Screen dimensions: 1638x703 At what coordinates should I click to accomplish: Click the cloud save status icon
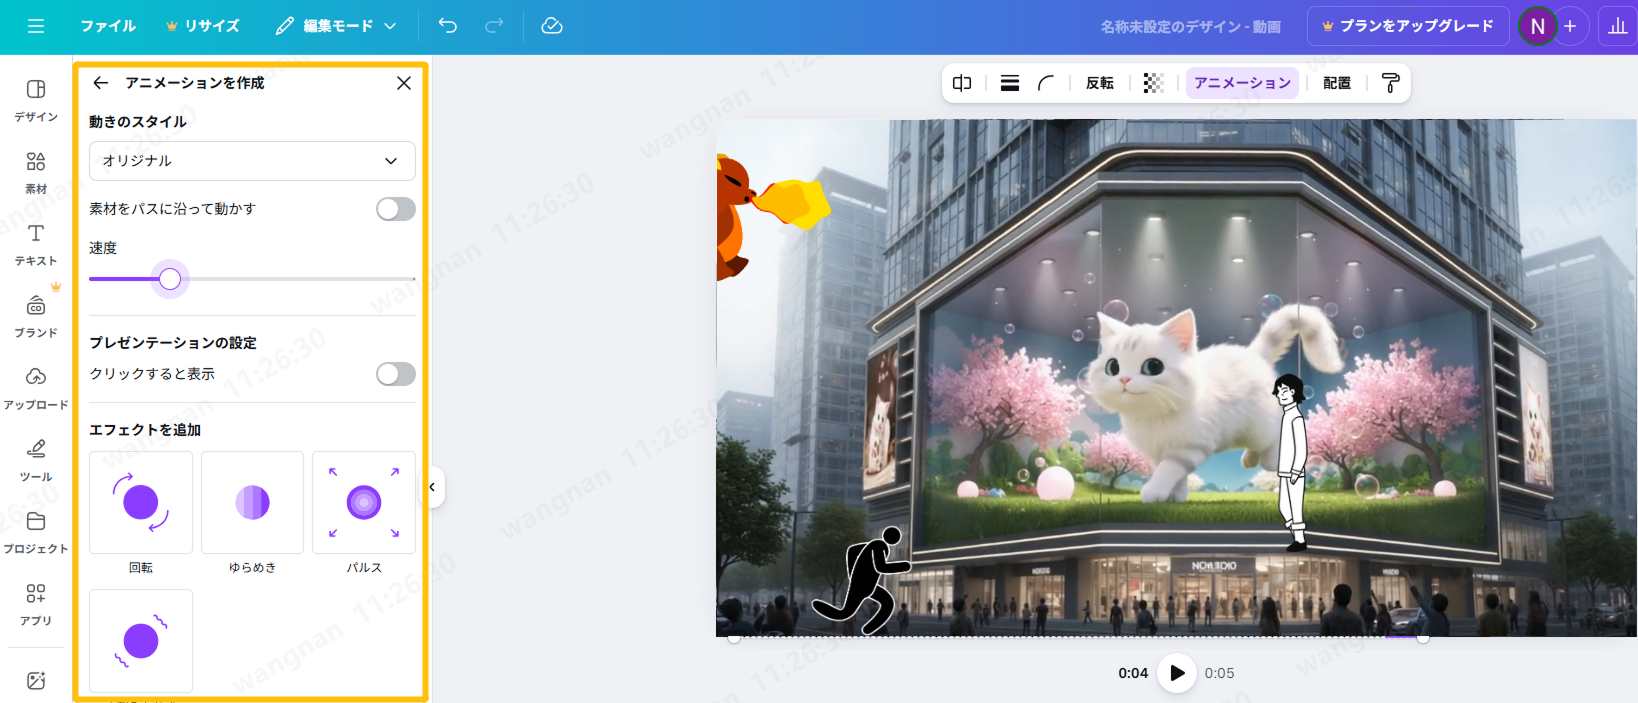(552, 26)
